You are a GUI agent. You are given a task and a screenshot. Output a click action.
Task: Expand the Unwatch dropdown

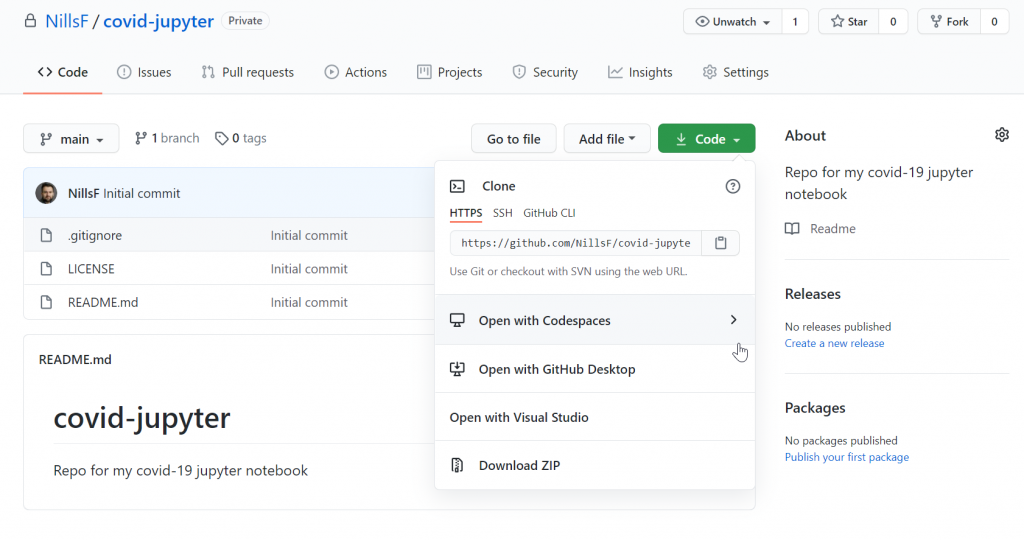pyautogui.click(x=732, y=22)
